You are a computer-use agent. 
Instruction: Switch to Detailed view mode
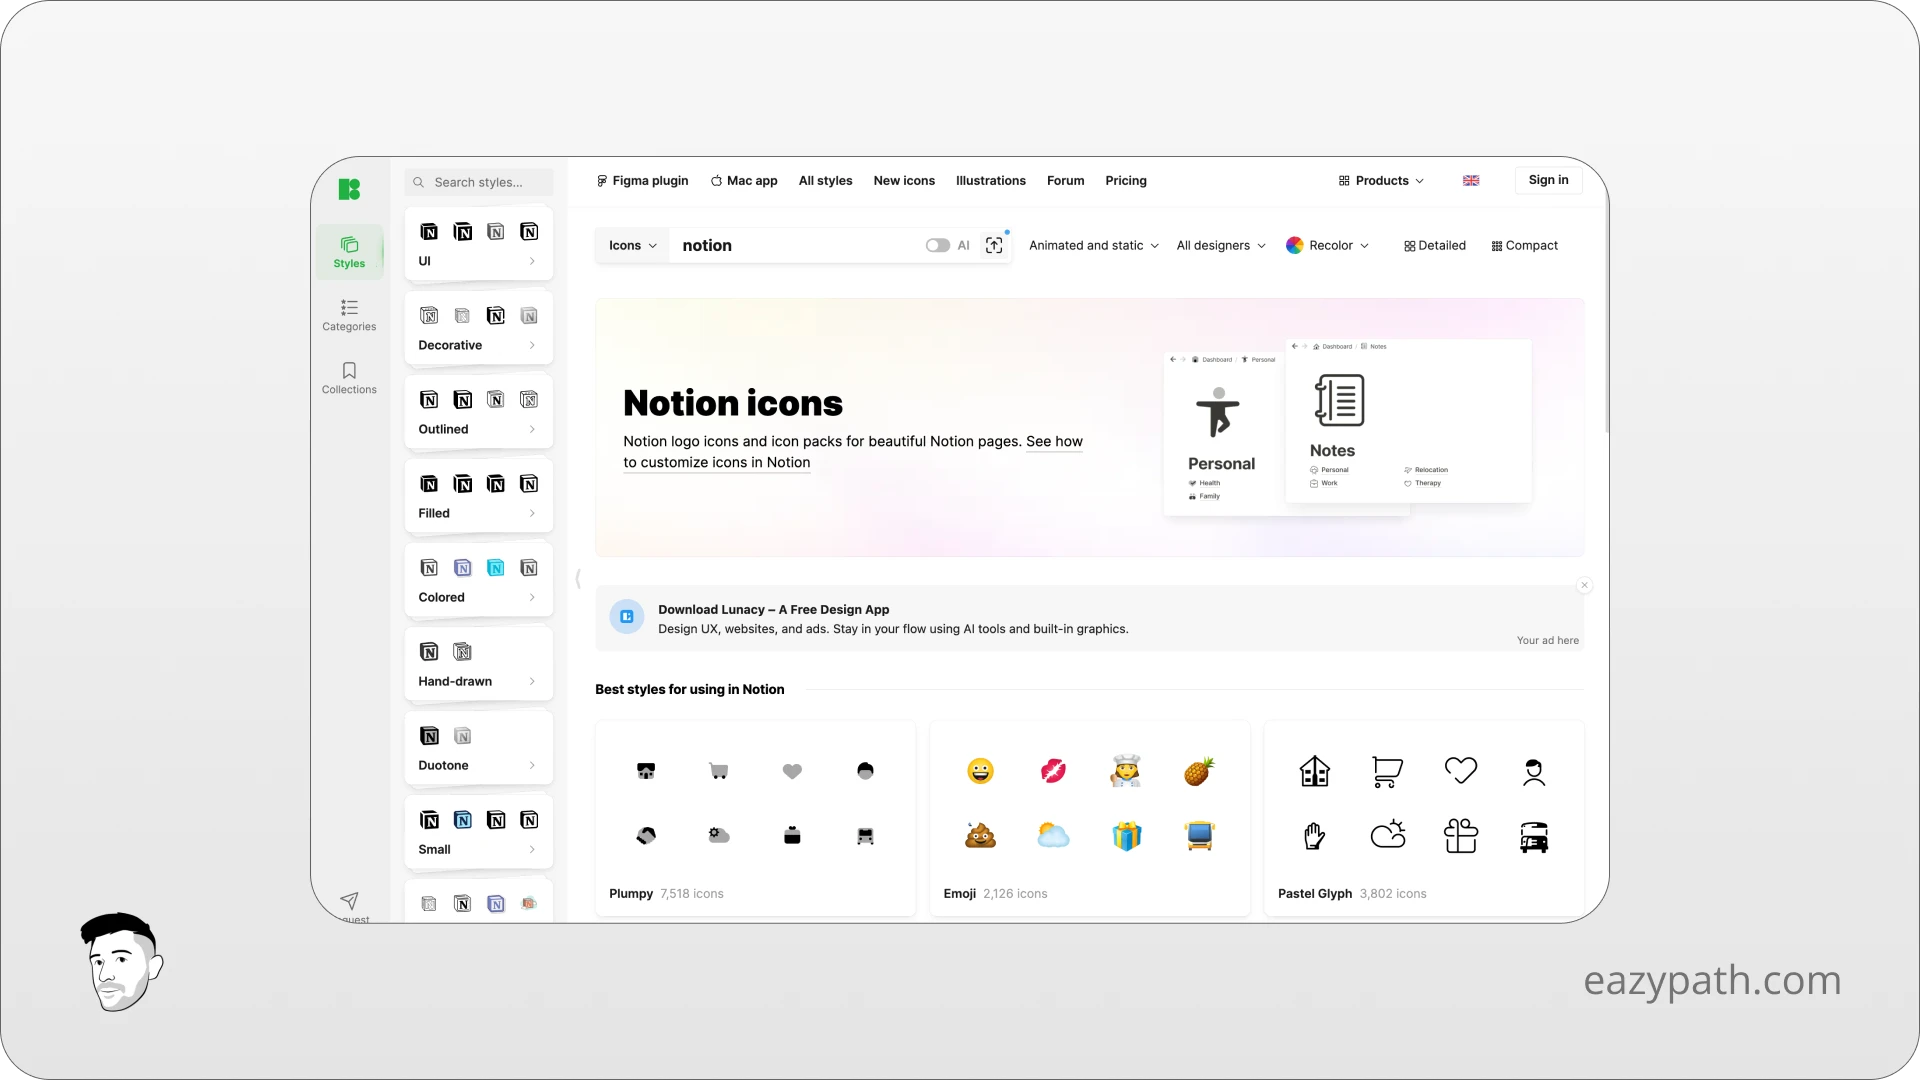click(x=1434, y=245)
